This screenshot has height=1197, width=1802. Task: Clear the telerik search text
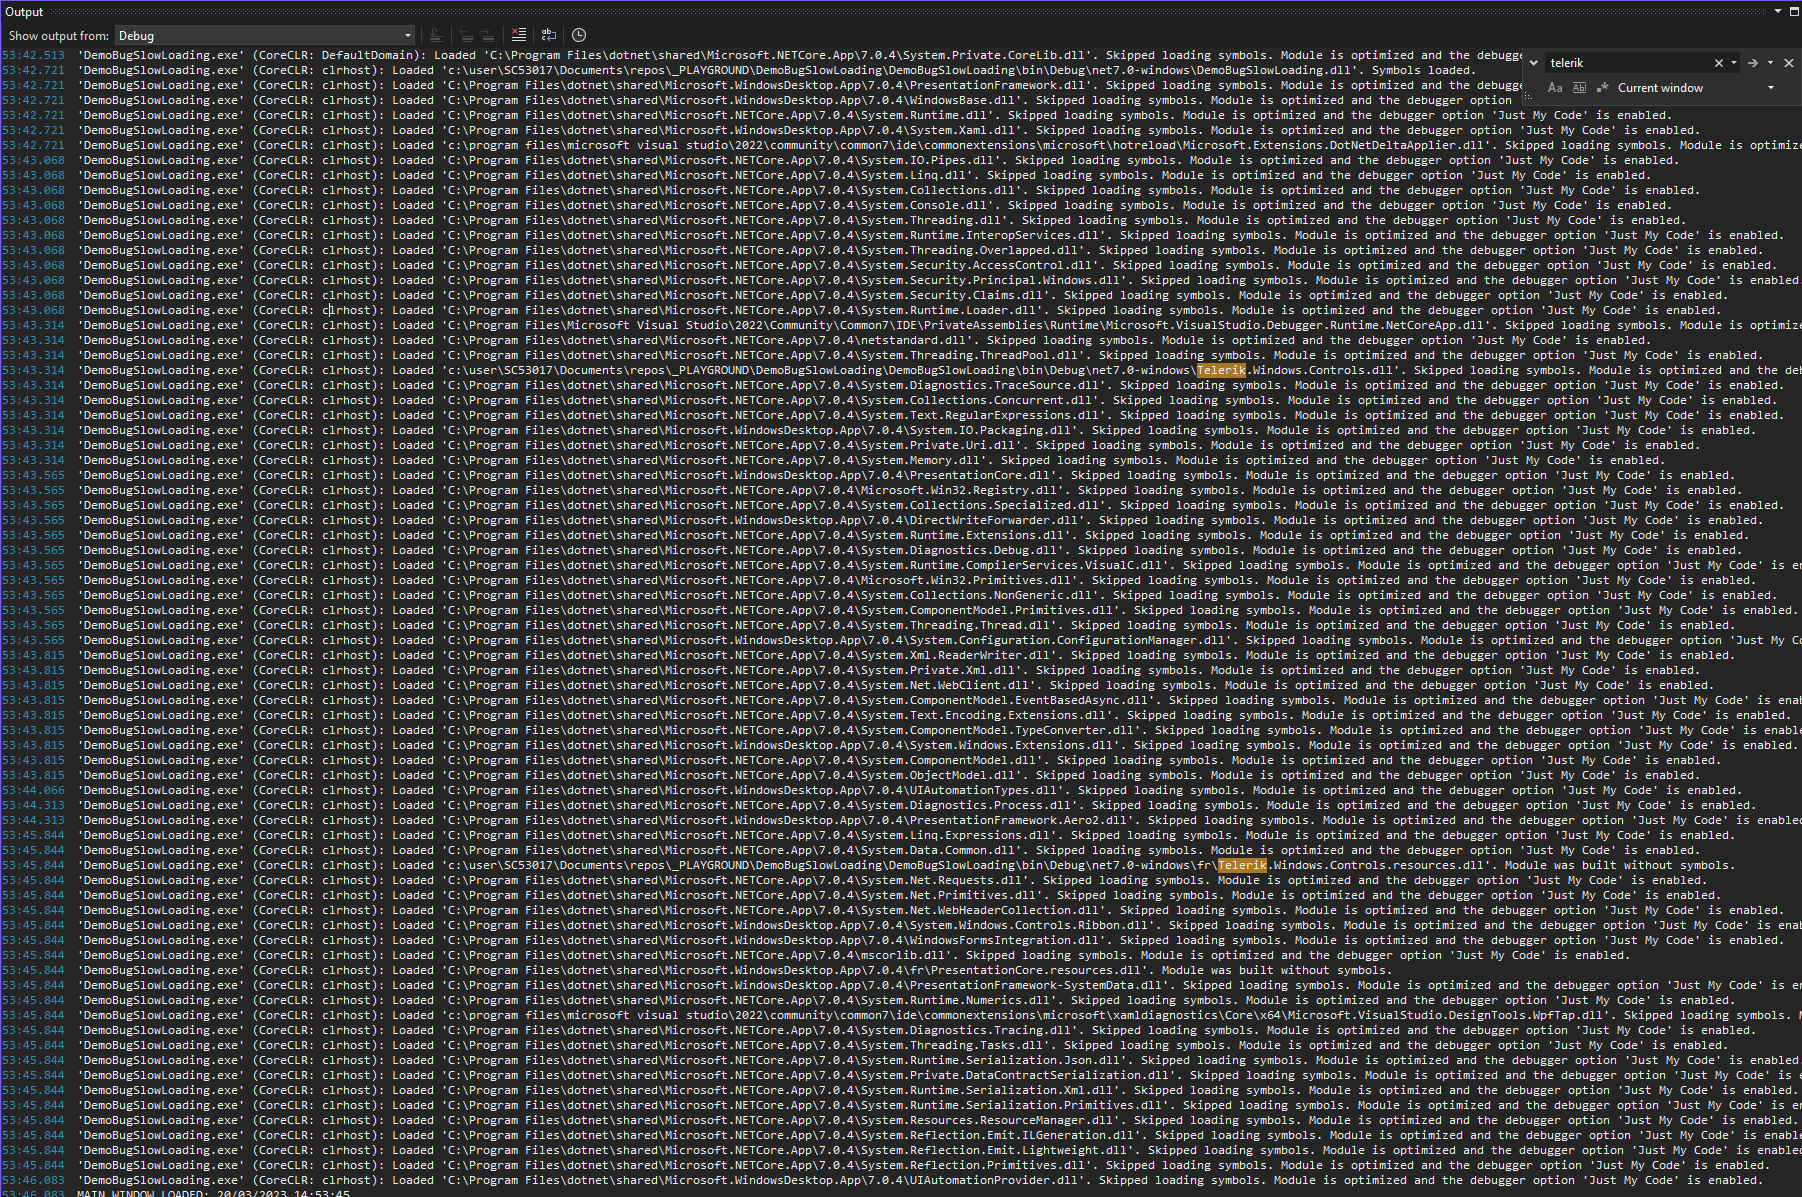(x=1719, y=63)
